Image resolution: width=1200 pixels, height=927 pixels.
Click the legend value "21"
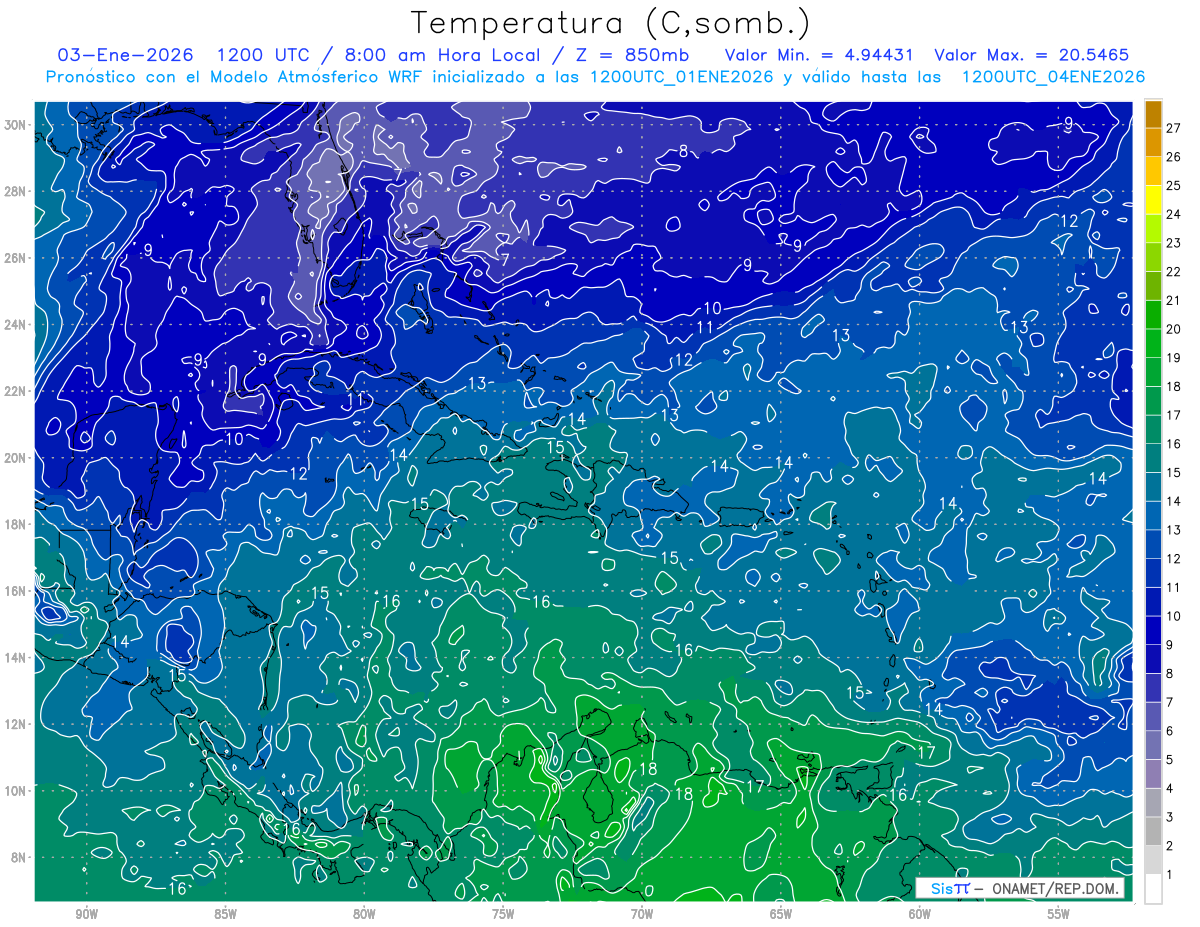point(1173,300)
